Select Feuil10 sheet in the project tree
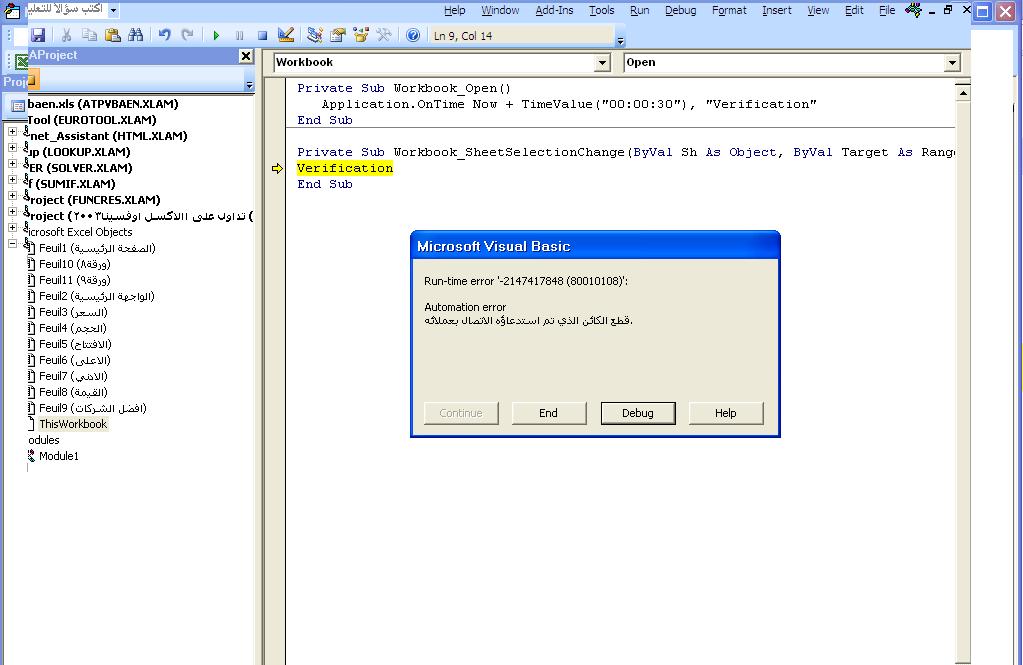The height and width of the screenshot is (665, 1023). point(74,264)
